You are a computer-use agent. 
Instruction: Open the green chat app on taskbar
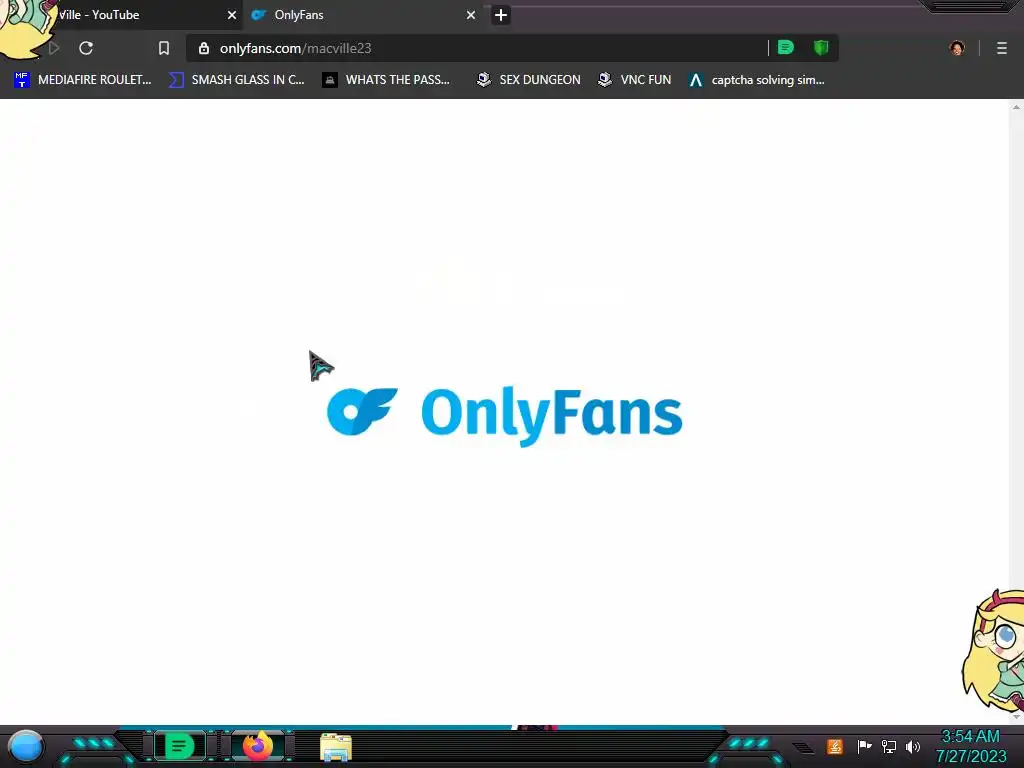(179, 746)
